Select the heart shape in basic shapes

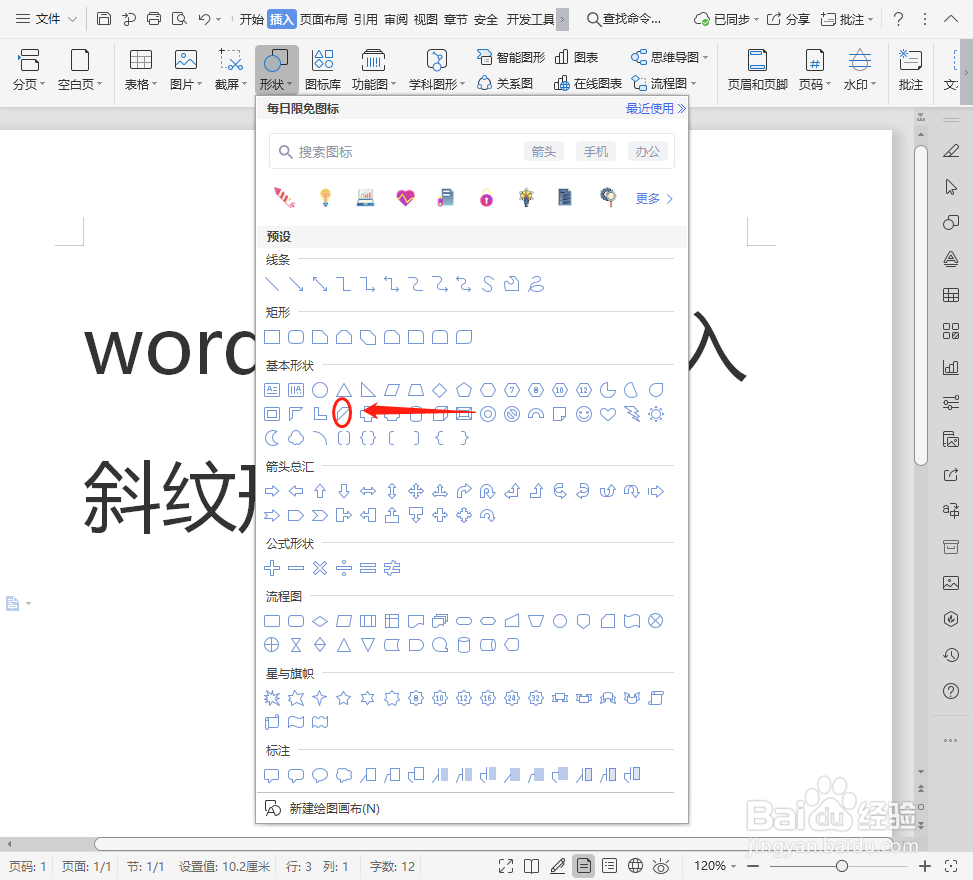(x=608, y=414)
